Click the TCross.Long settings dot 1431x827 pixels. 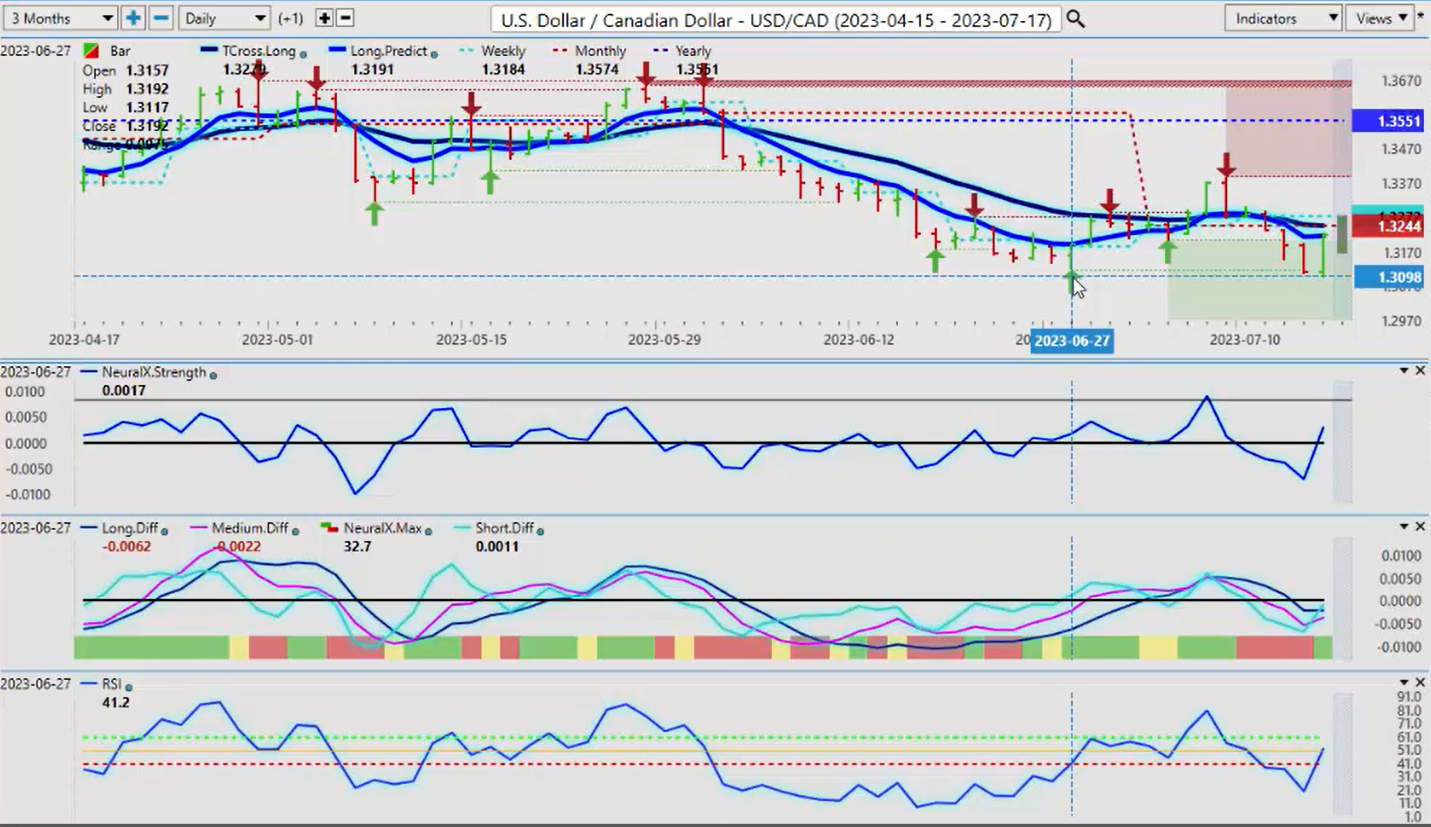tap(303, 52)
